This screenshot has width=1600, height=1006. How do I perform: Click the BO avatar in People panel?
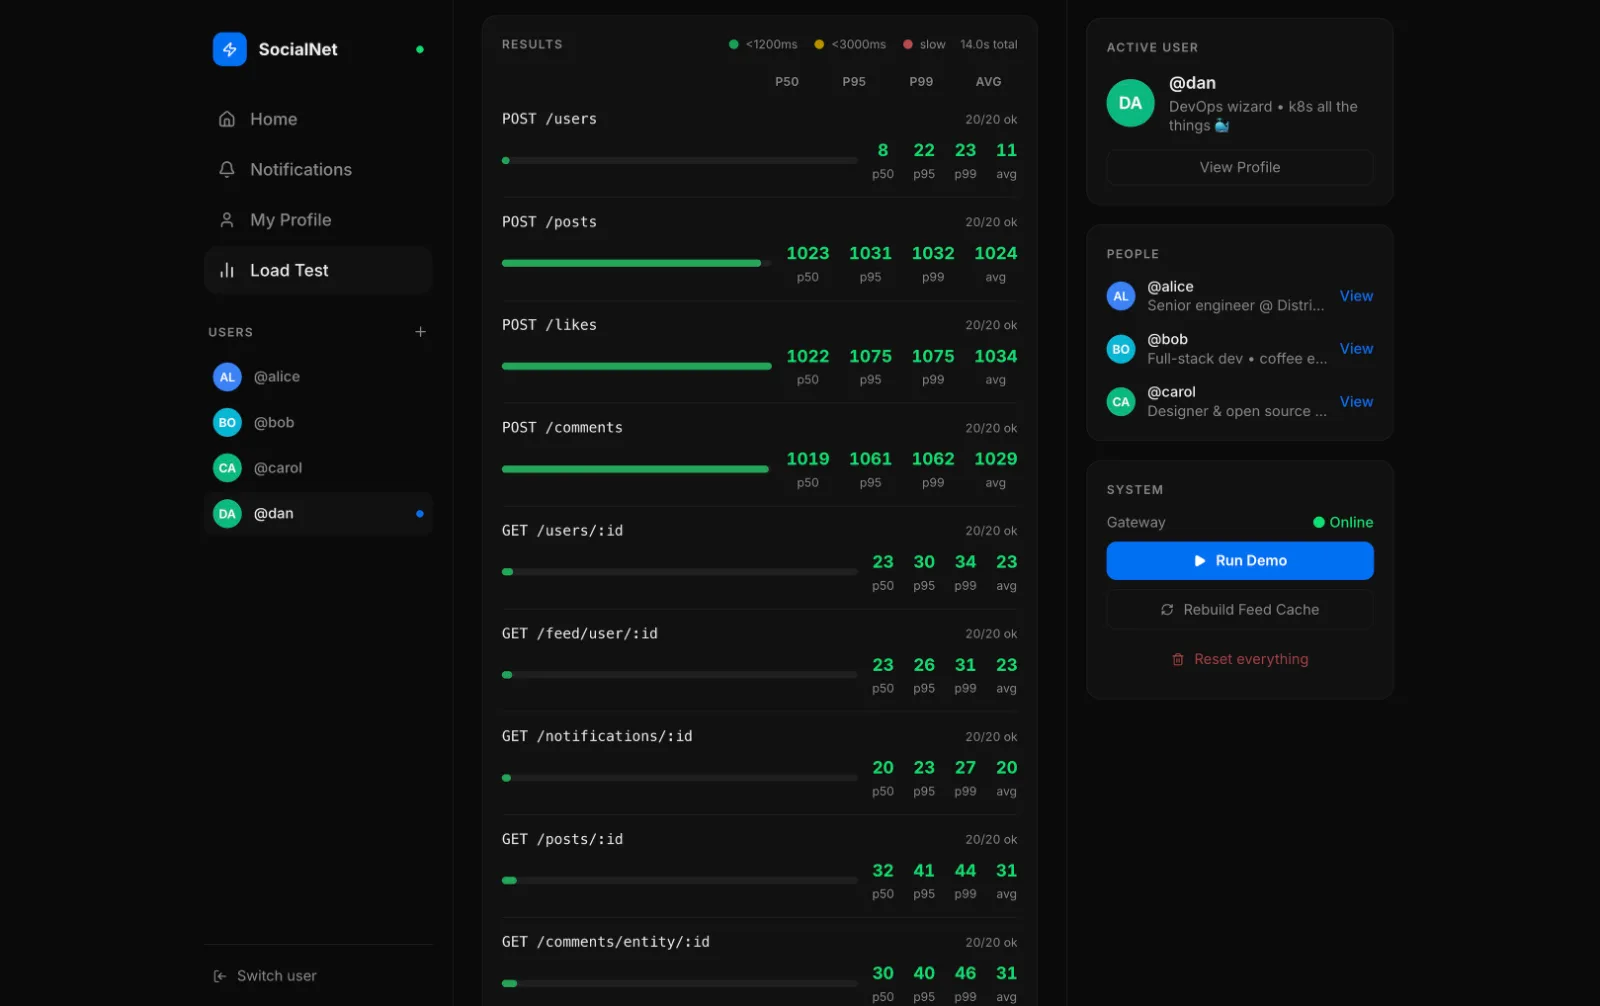click(1121, 349)
